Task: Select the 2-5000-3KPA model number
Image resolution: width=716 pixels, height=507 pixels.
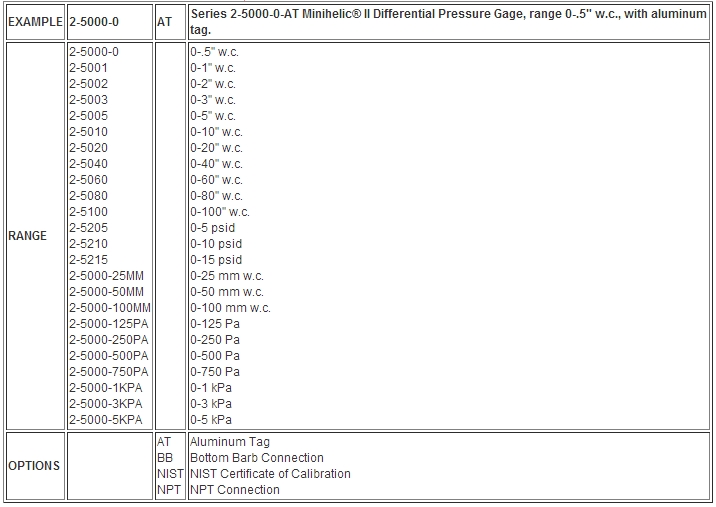Action: 106,404
